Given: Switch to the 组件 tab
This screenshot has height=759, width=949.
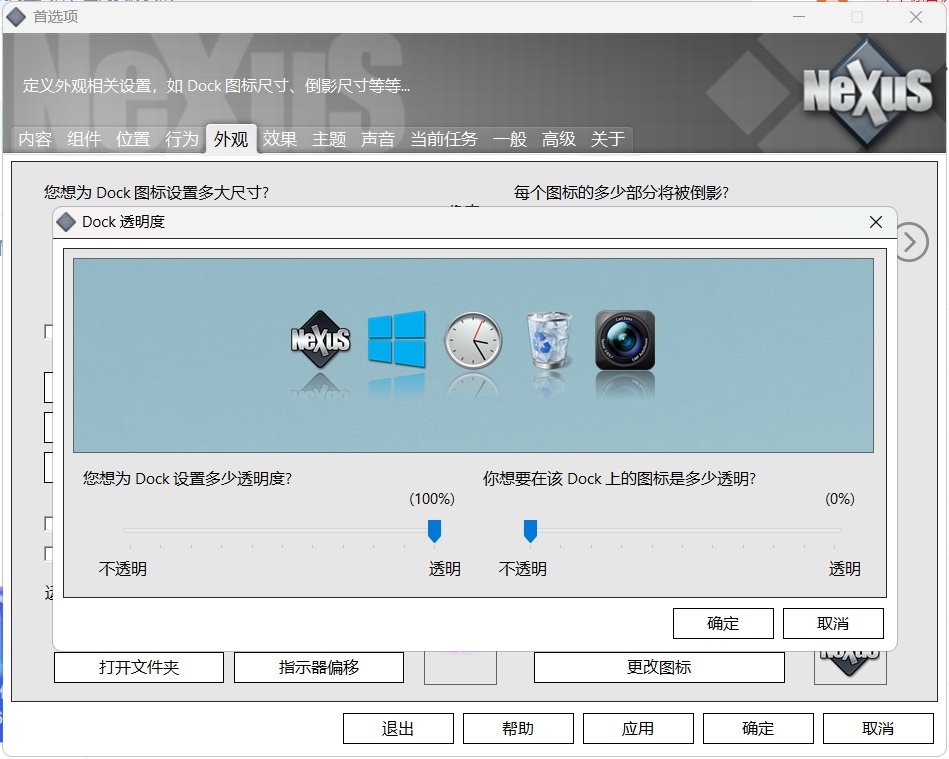Looking at the screenshot, I should pyautogui.click(x=84, y=139).
